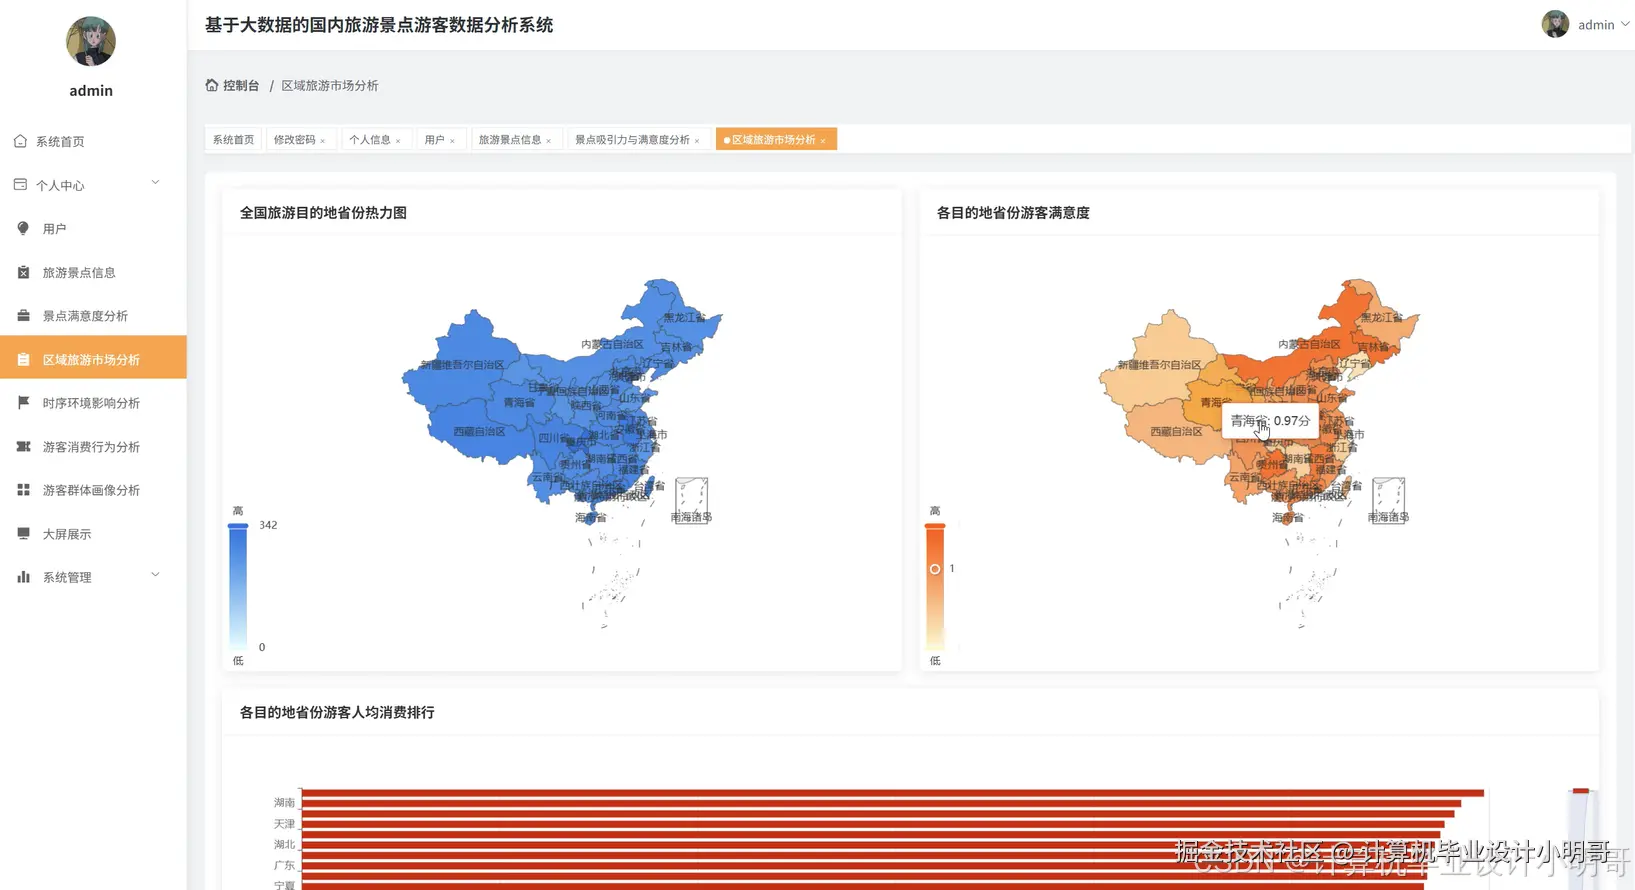Click the ranking chart vertical zoom slider
1635x890 pixels.
pos(1581,838)
